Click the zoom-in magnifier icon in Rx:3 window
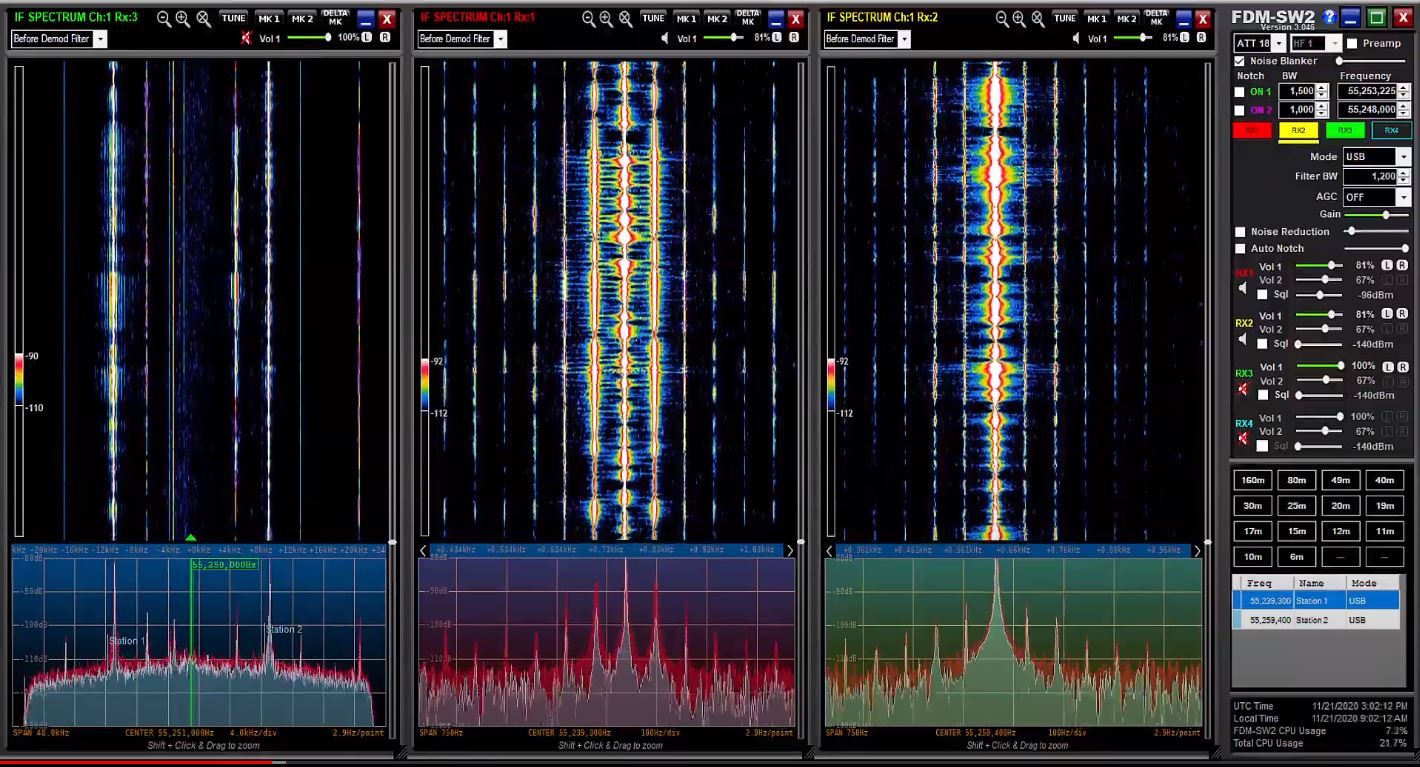Screen dimensions: 1420x767 [x=182, y=18]
